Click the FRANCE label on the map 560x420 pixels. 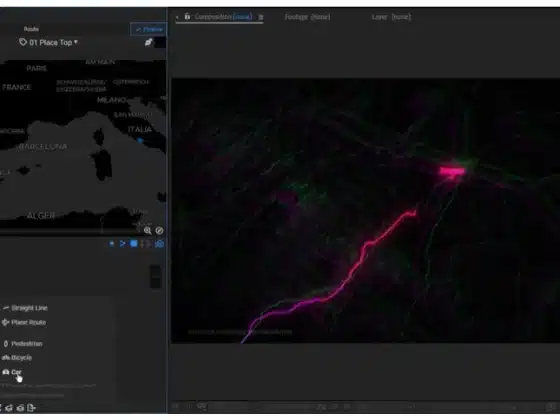click(x=17, y=87)
